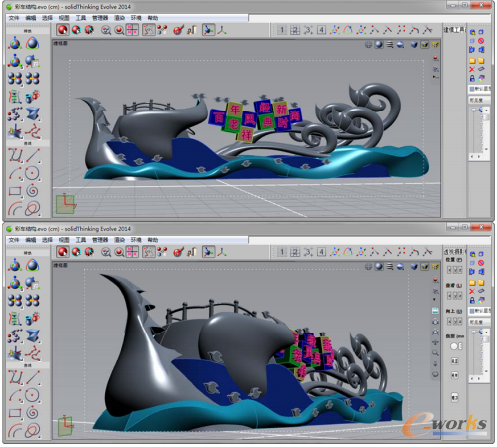
Task: Select the arc tool in bottom window palette
Action: [15, 395]
